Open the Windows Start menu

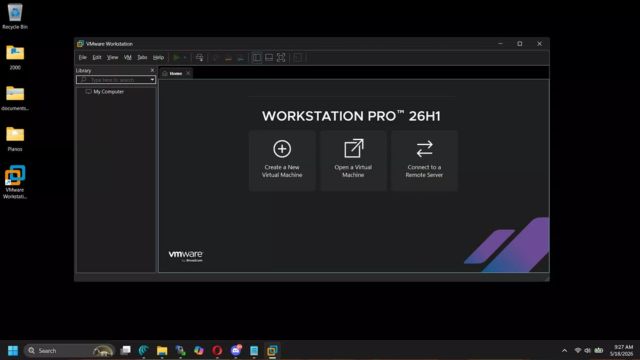pos(13,351)
